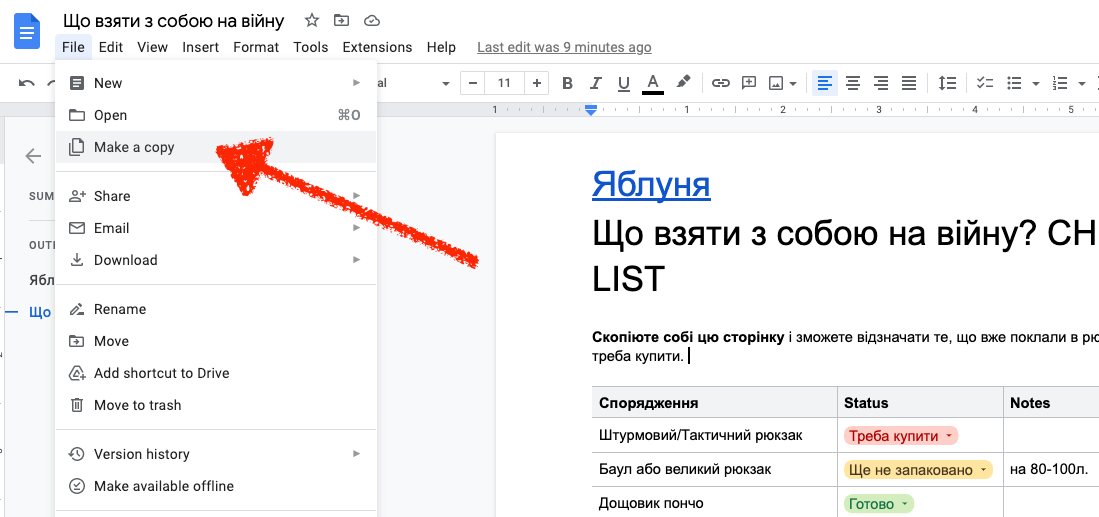Add a comment using toolbar icon

click(748, 83)
